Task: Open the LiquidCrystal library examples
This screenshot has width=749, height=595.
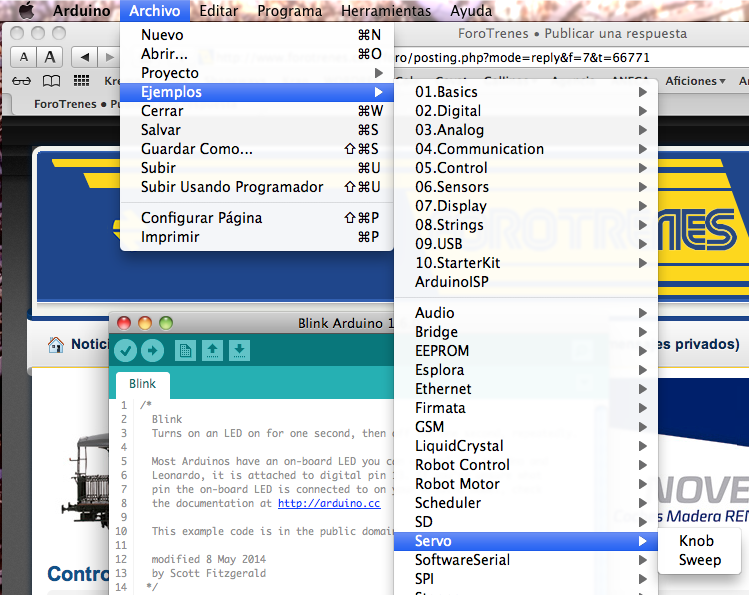Action: (x=526, y=446)
